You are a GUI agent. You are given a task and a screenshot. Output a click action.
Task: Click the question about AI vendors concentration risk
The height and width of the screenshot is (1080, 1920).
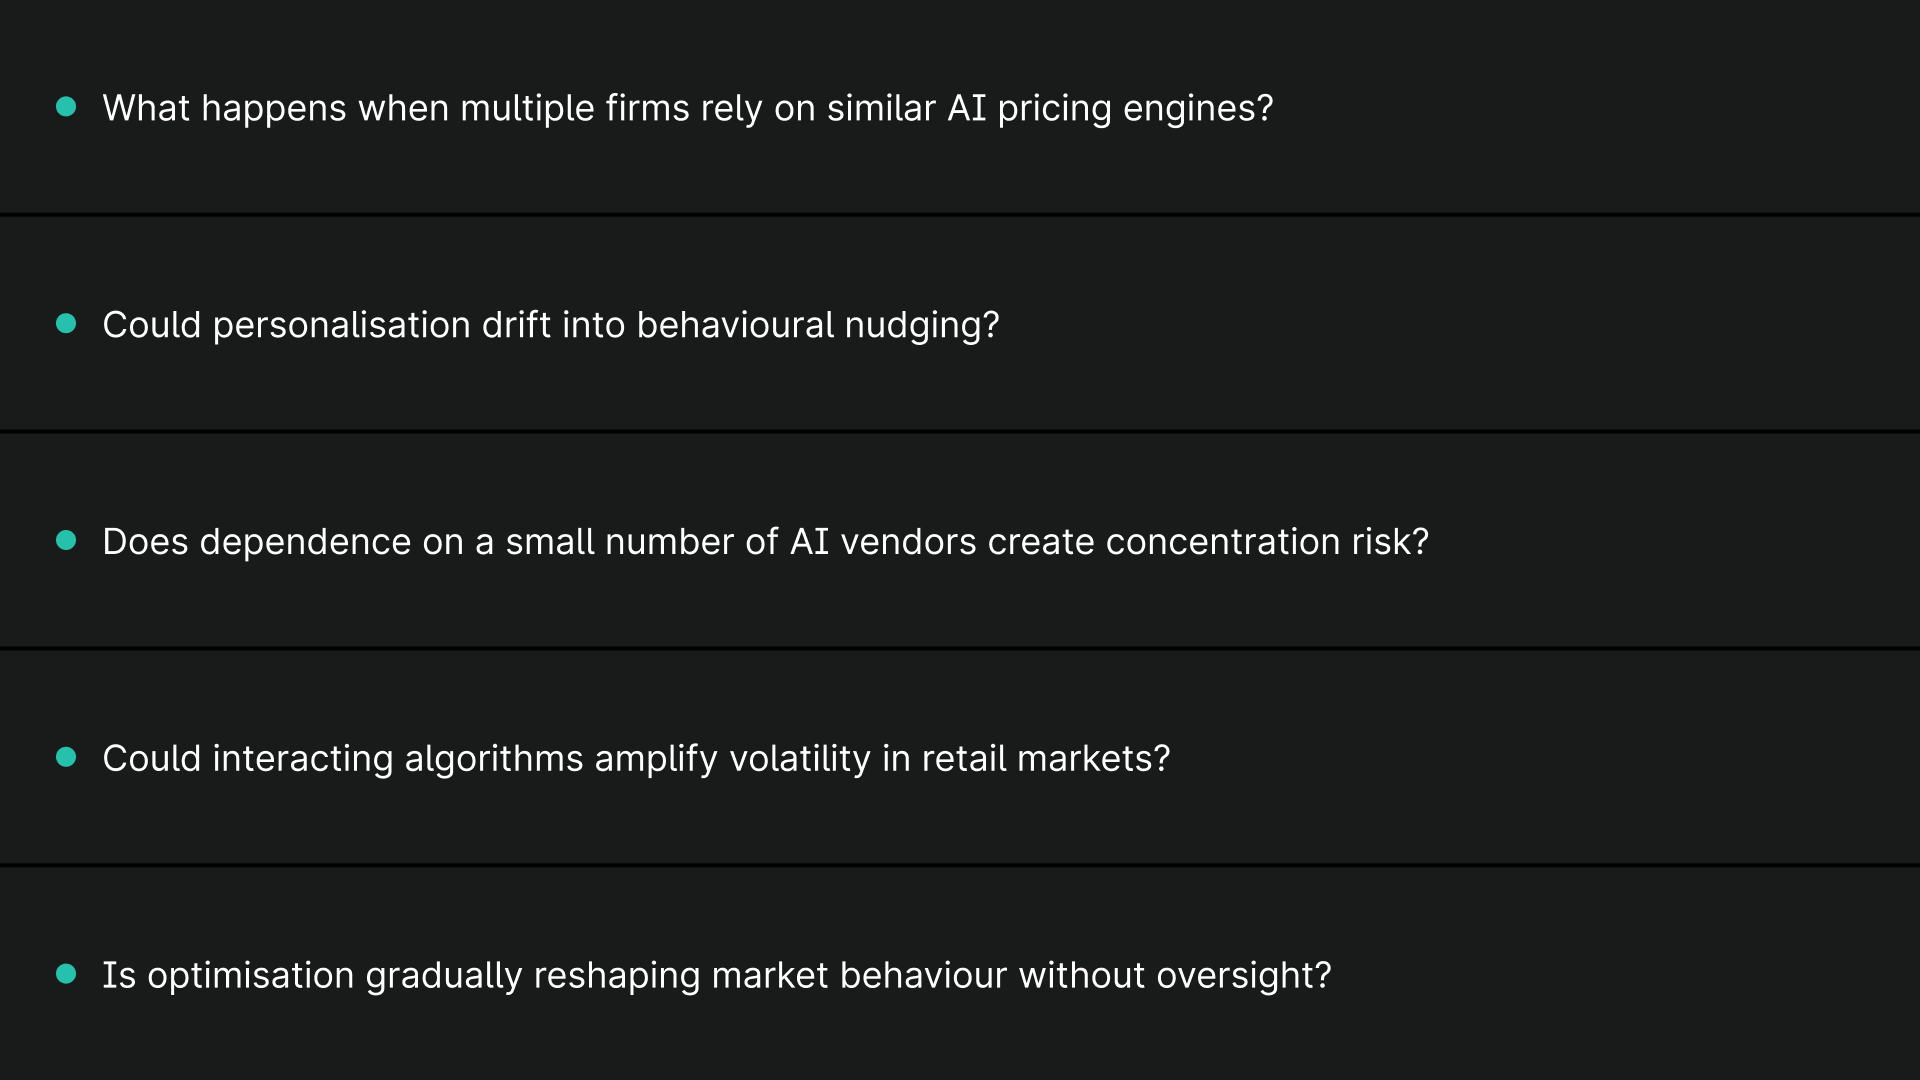pyautogui.click(x=765, y=542)
